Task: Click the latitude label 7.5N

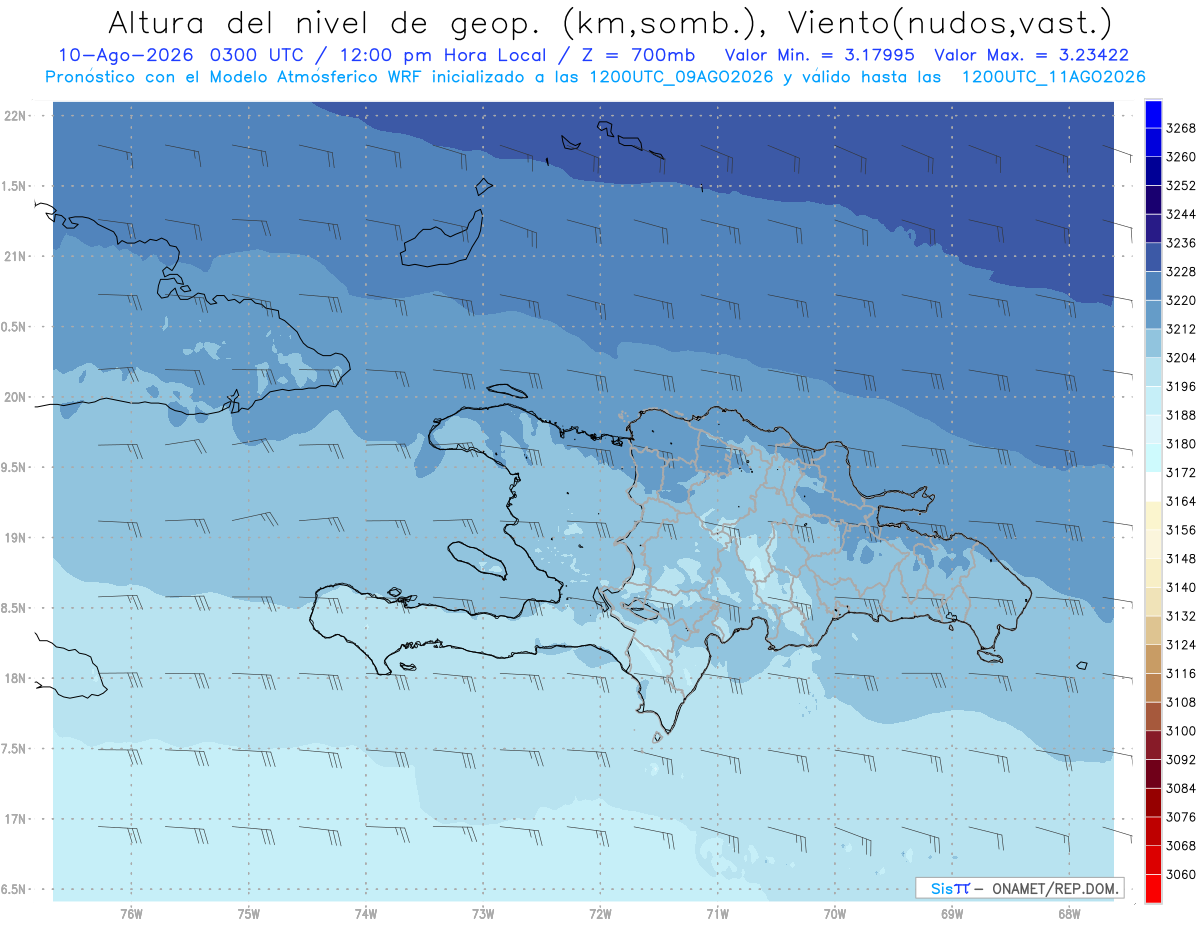Action: tap(14, 749)
